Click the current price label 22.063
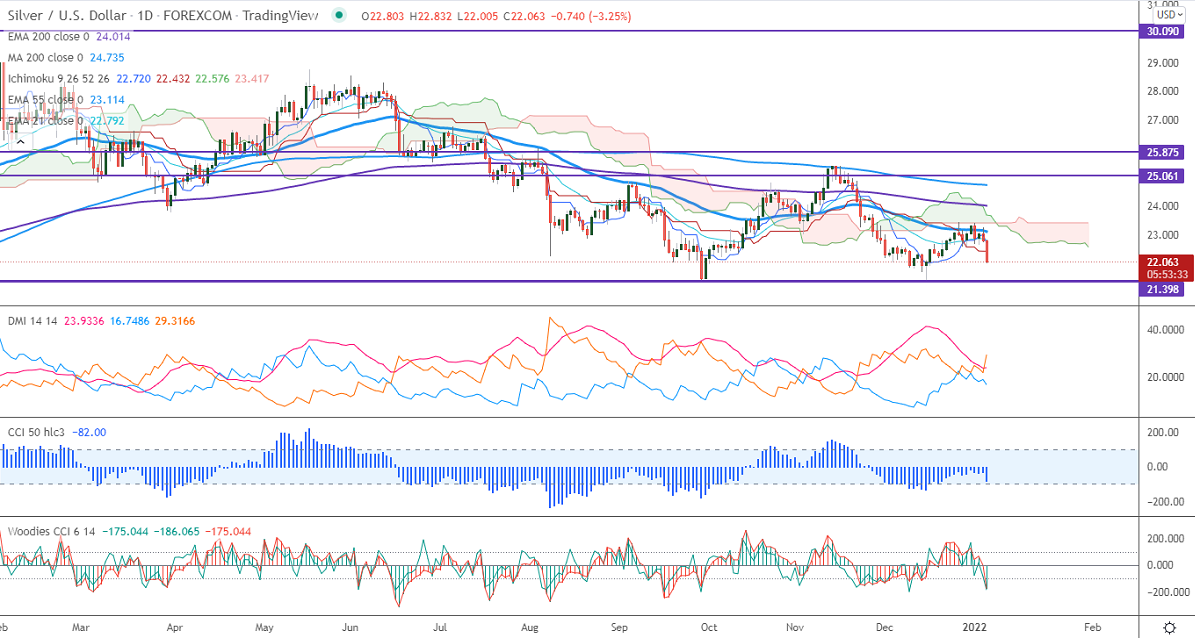 [1162, 262]
